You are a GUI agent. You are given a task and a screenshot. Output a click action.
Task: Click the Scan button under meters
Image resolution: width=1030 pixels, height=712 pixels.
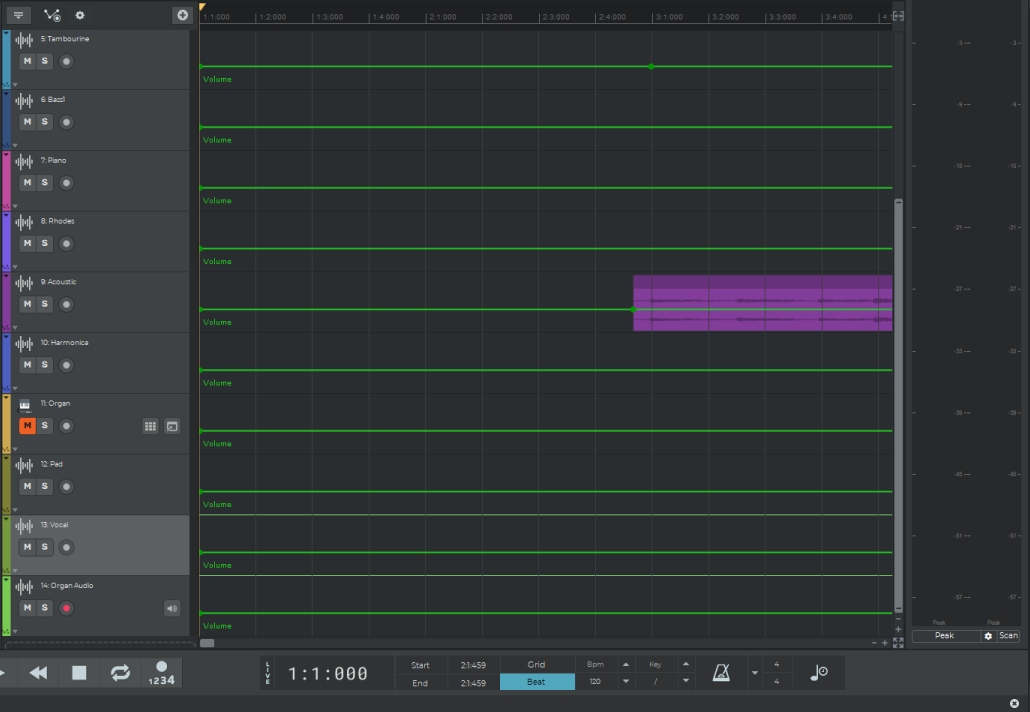(1008, 636)
